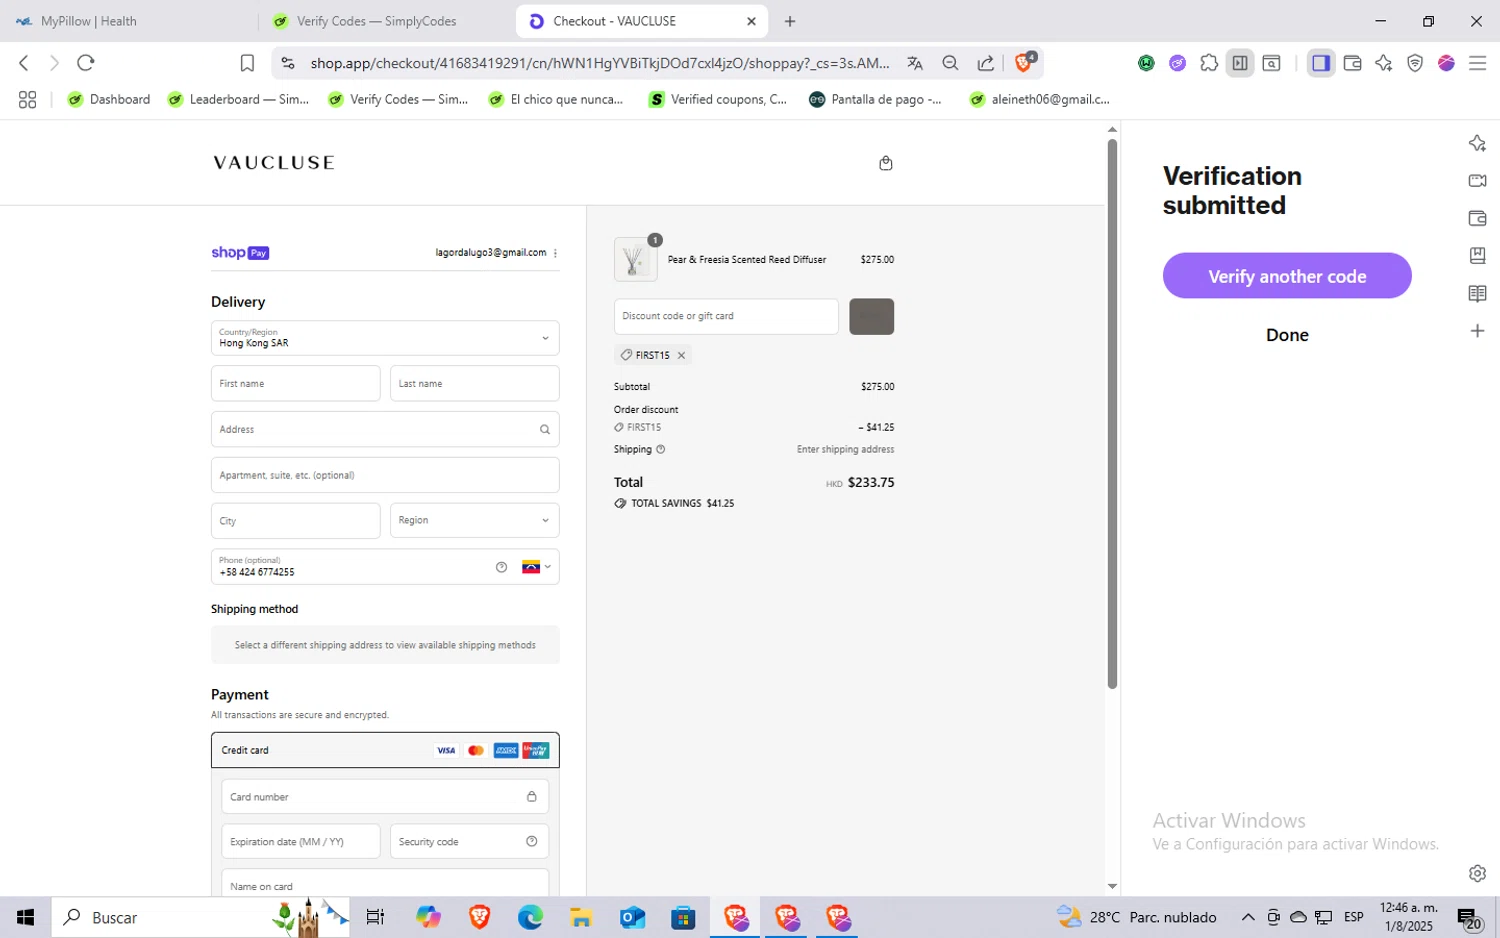Open Pantalla de pago bookmark

(875, 99)
